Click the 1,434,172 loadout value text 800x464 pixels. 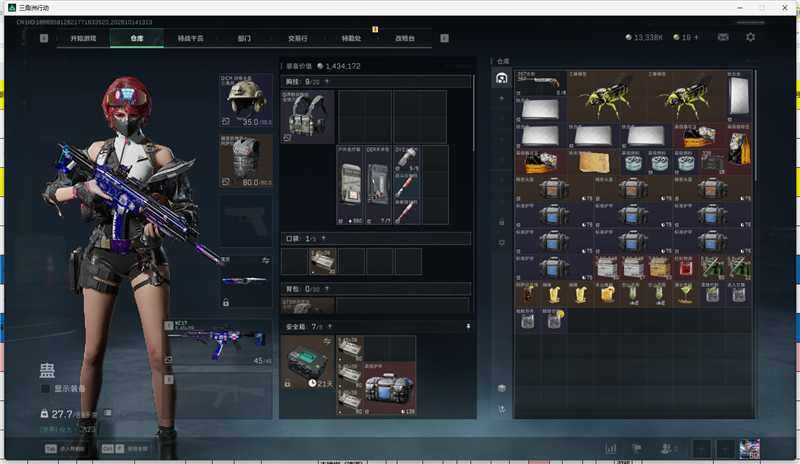click(343, 66)
